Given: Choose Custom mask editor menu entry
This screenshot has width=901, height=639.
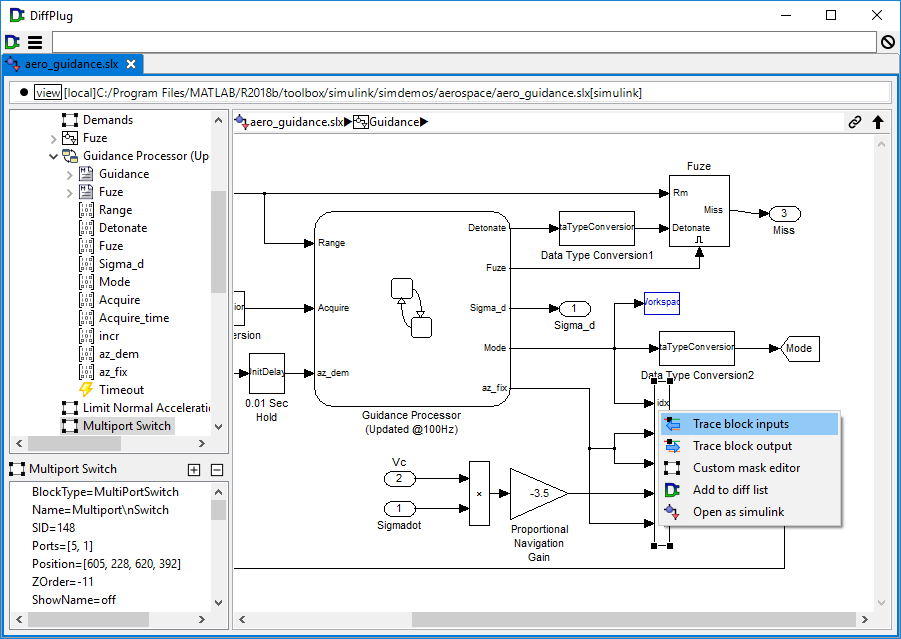Looking at the screenshot, I should (x=749, y=468).
